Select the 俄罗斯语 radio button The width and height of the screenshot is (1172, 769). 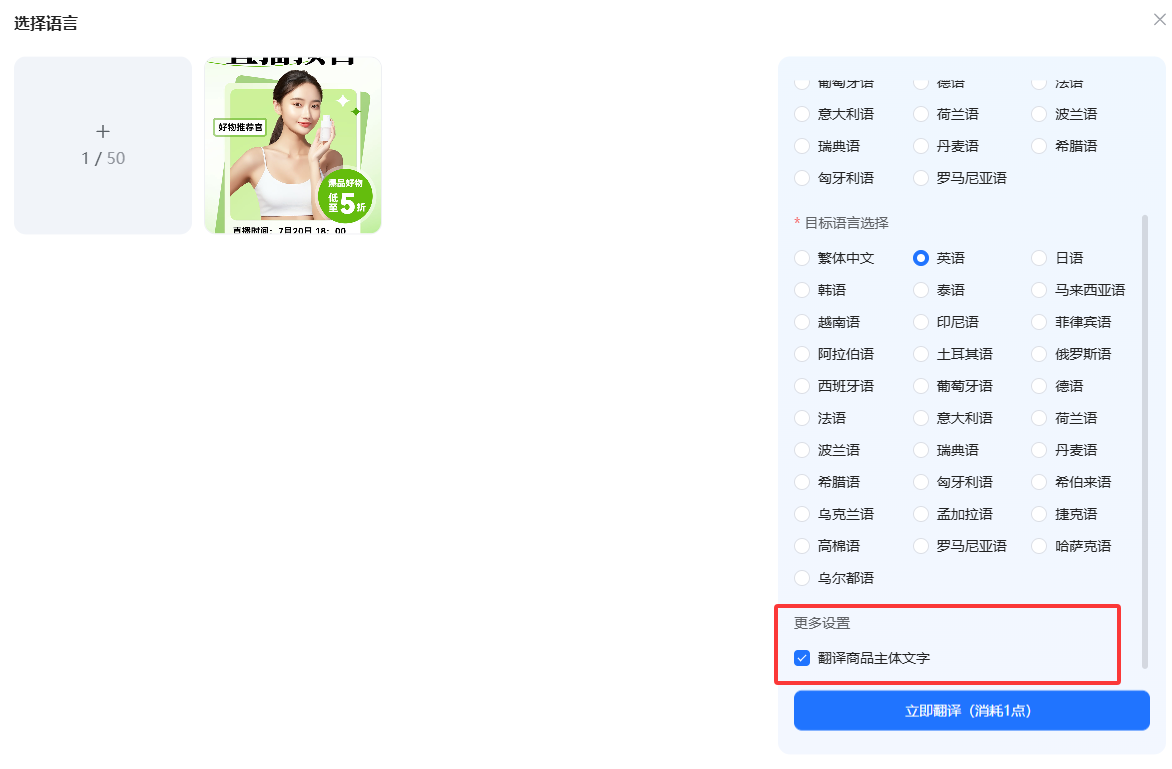click(x=1039, y=354)
